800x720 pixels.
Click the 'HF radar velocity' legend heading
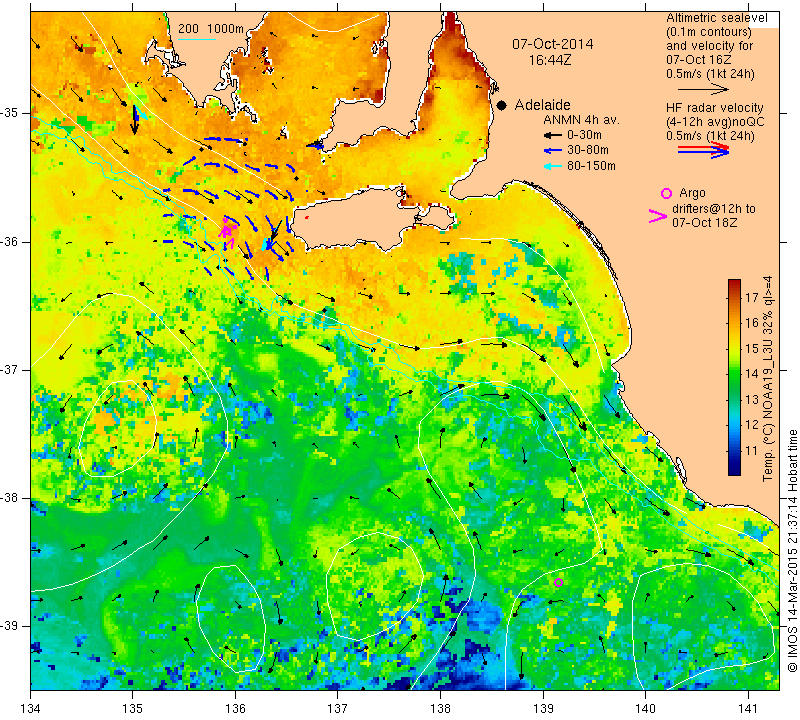(714, 108)
